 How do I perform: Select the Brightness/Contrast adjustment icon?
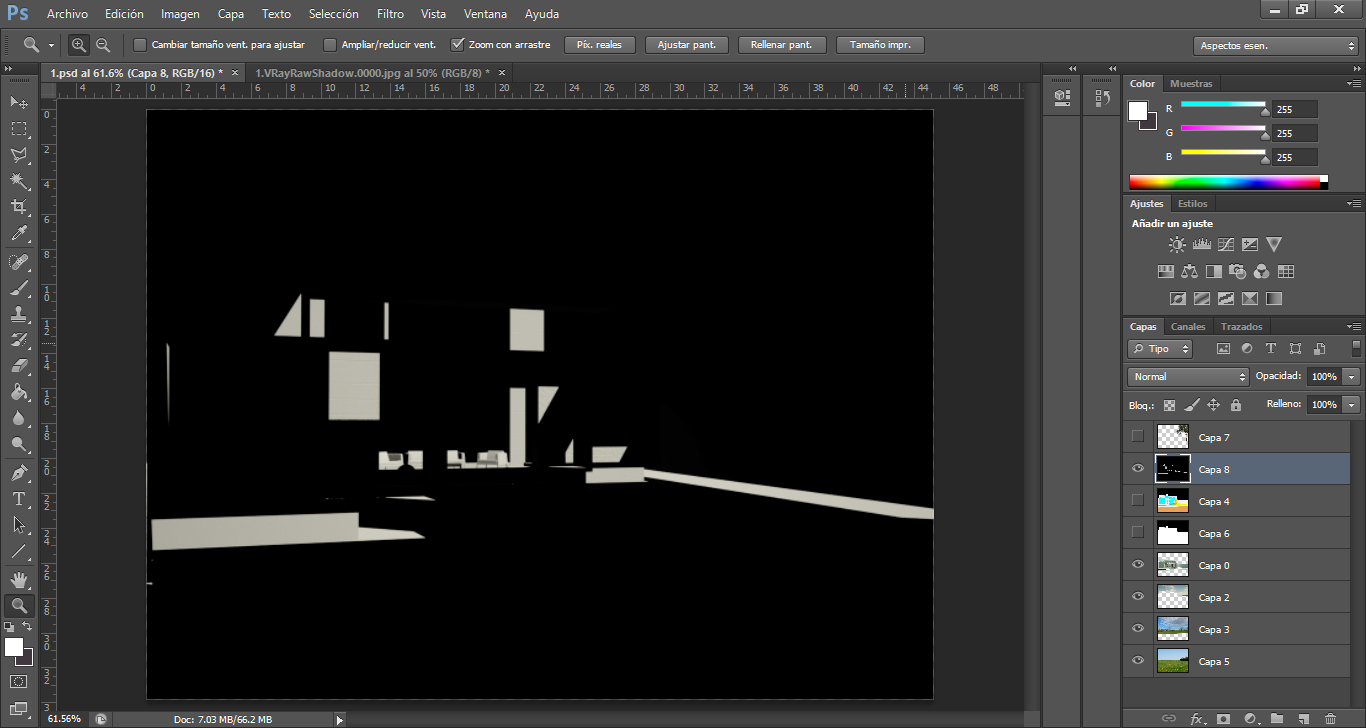[x=1177, y=243]
